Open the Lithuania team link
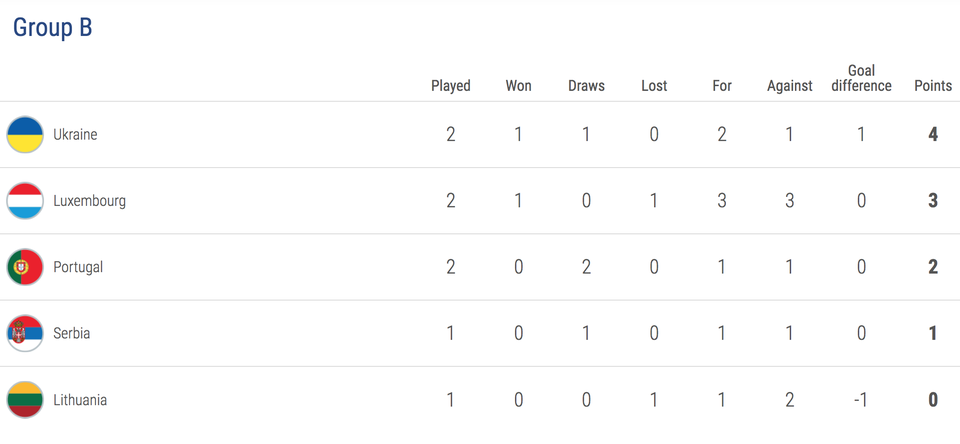The image size is (960, 444). (80, 400)
